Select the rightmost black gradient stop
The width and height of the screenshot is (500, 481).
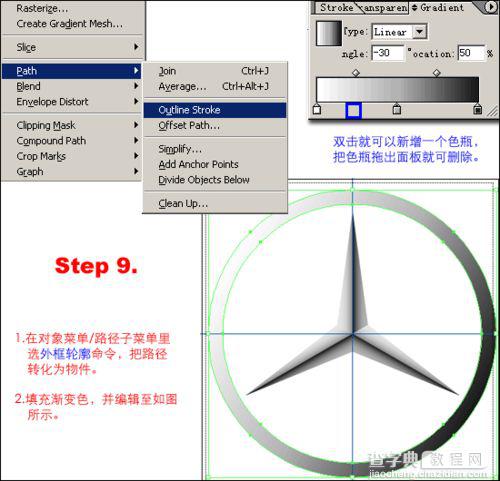coord(478,109)
